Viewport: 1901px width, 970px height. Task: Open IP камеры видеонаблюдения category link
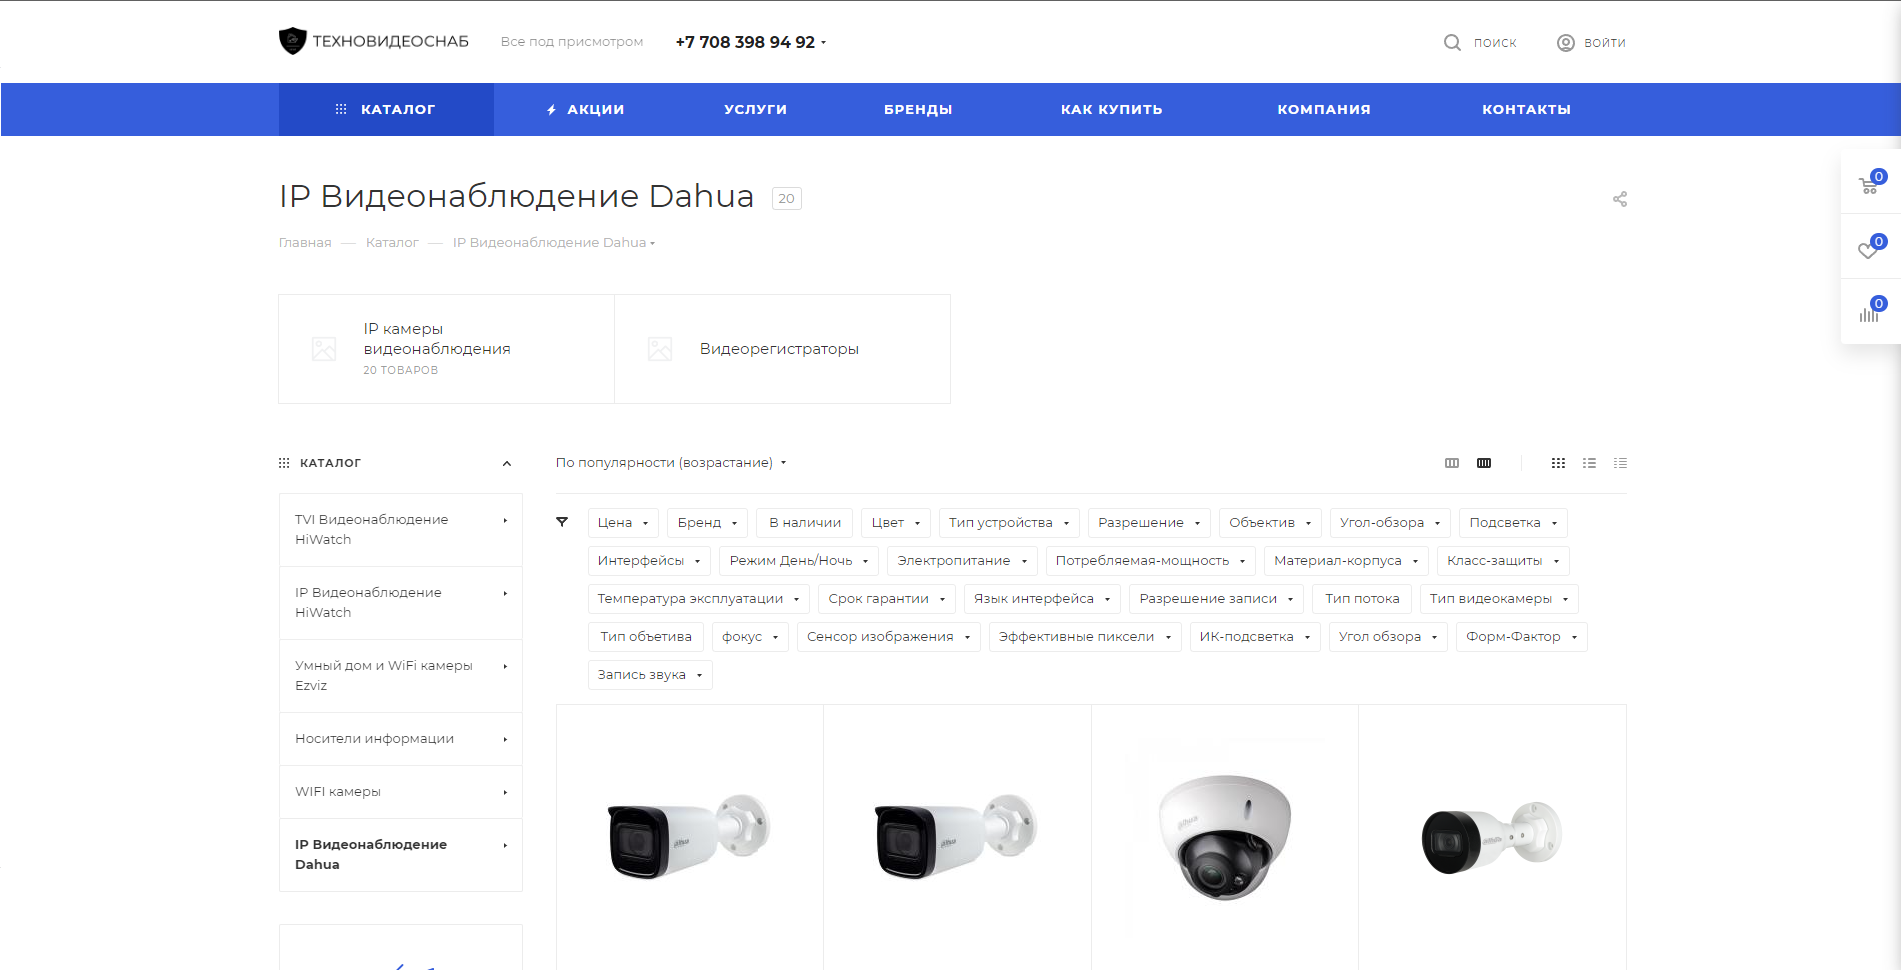coord(437,339)
